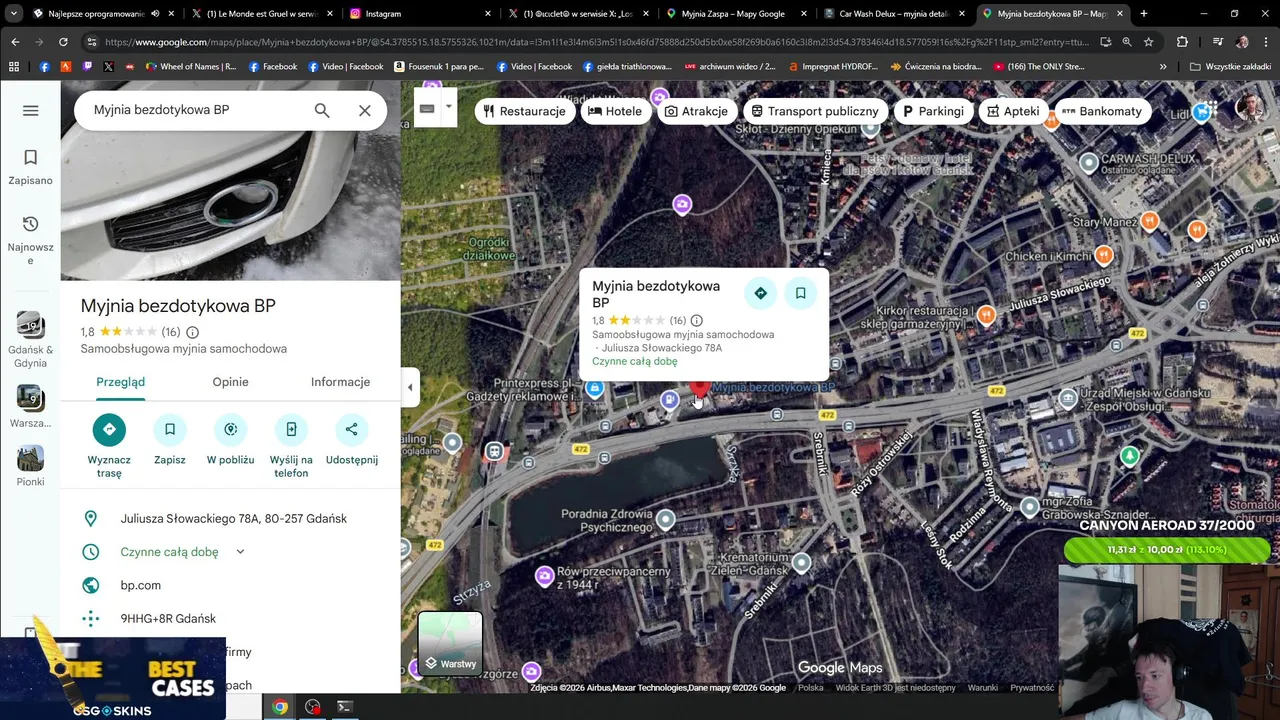
Task: Click the Kirkor restauracja map pin
Action: [x=986, y=316]
